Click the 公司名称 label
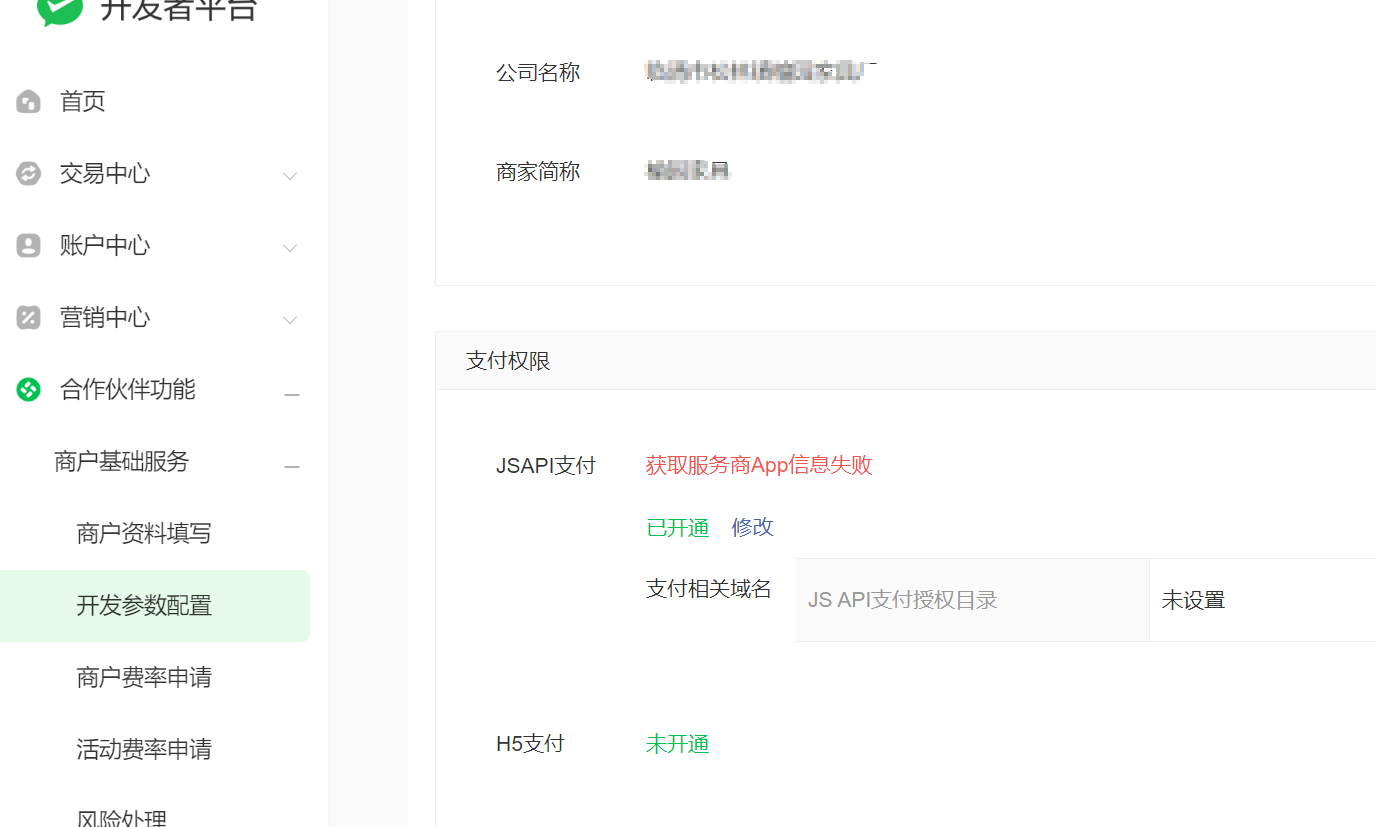 538,73
